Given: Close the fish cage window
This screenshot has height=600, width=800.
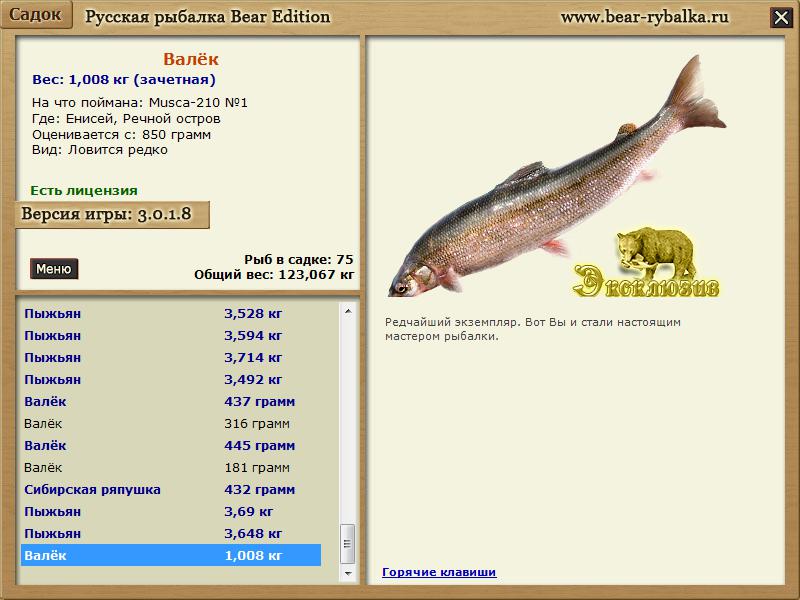Looking at the screenshot, I should [x=780, y=17].
